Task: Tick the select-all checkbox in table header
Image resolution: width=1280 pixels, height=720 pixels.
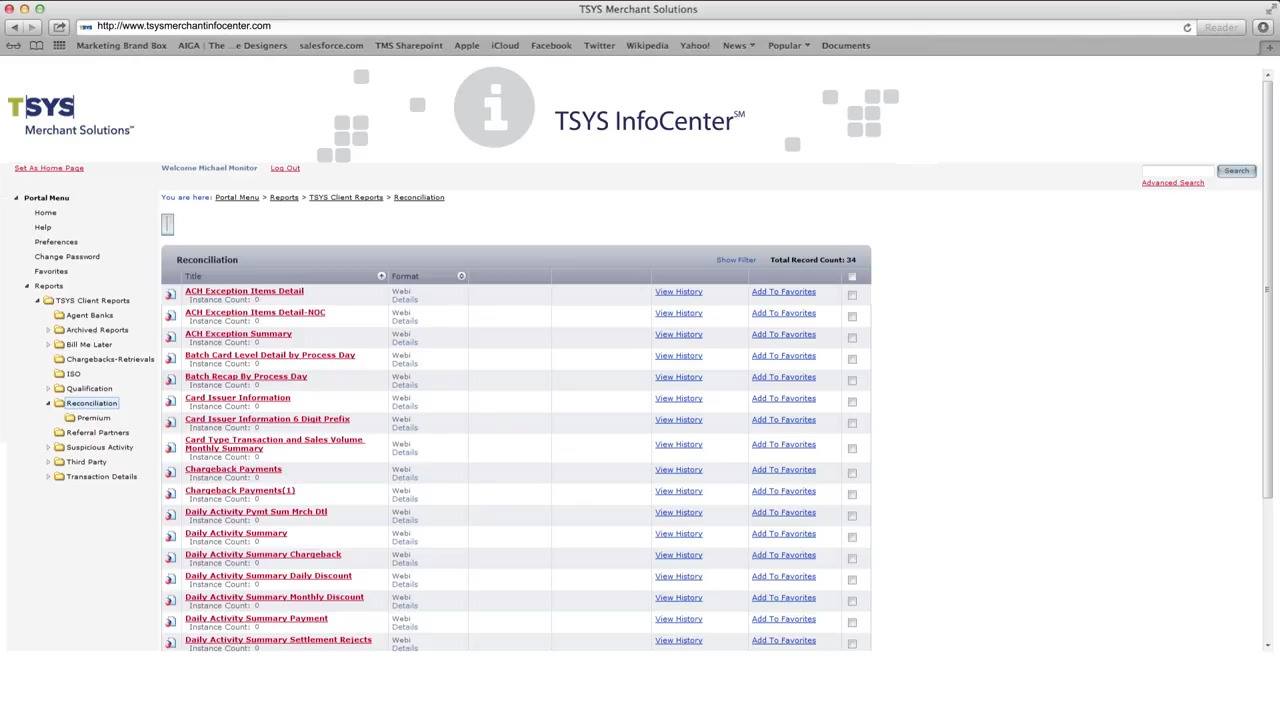Action: pos(852,277)
